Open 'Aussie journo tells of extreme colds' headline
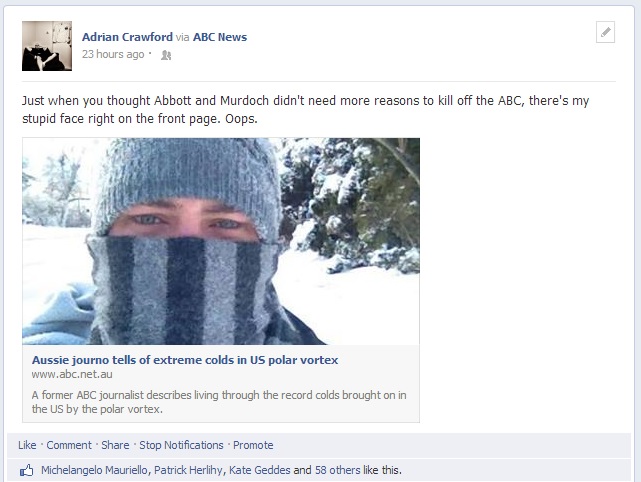This screenshot has width=641, height=482. (x=185, y=360)
